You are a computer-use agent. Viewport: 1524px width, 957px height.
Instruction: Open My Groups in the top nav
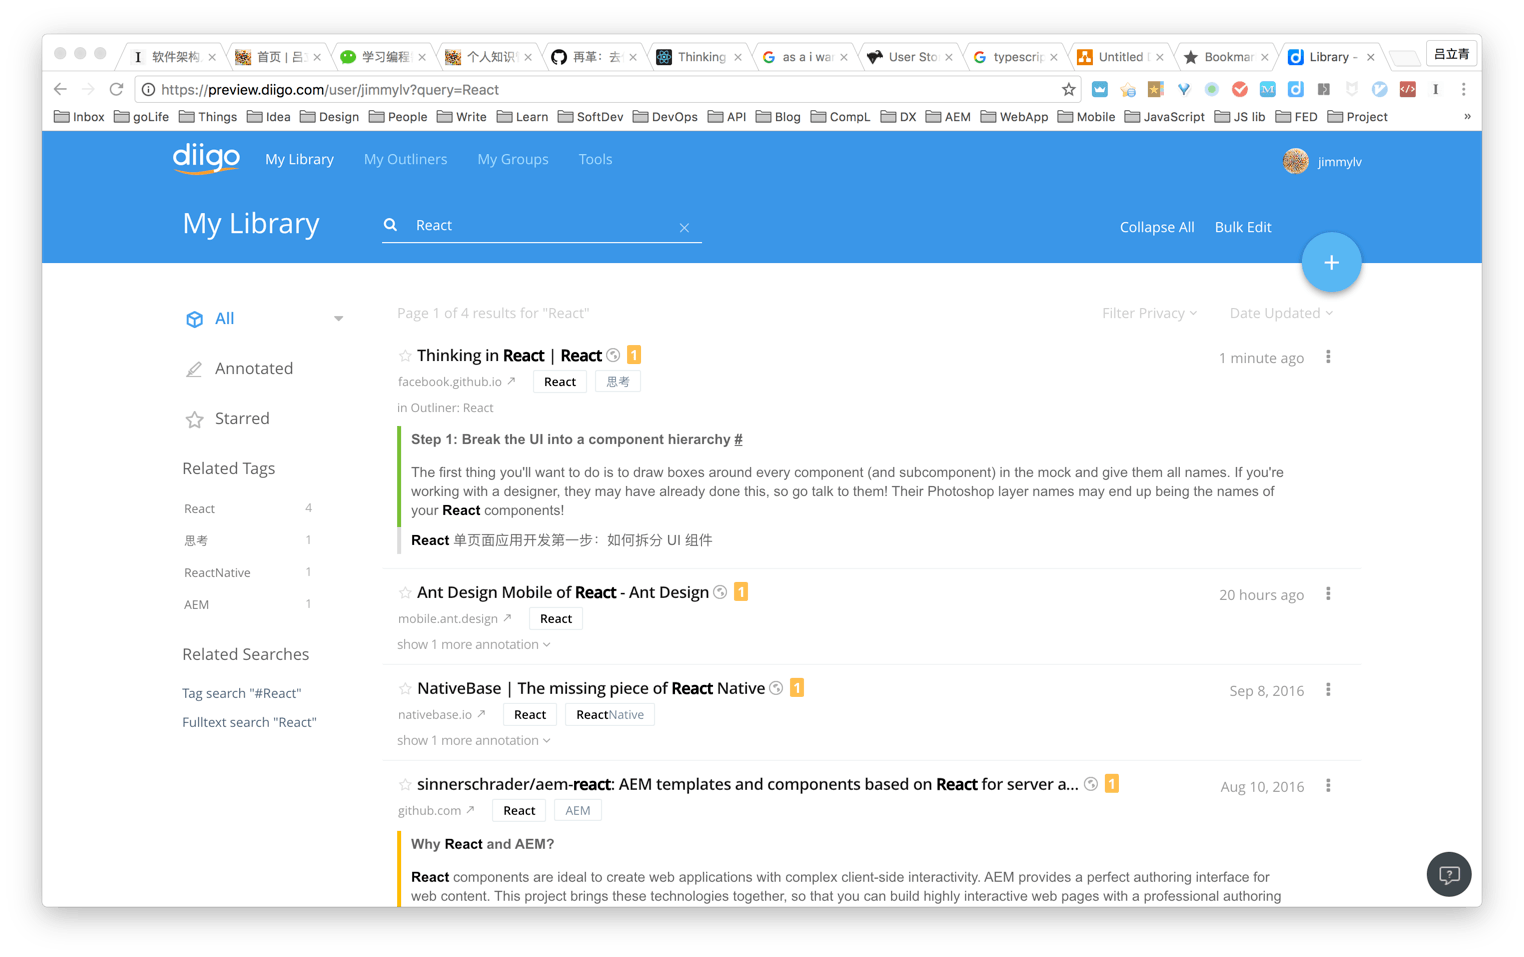pyautogui.click(x=513, y=159)
